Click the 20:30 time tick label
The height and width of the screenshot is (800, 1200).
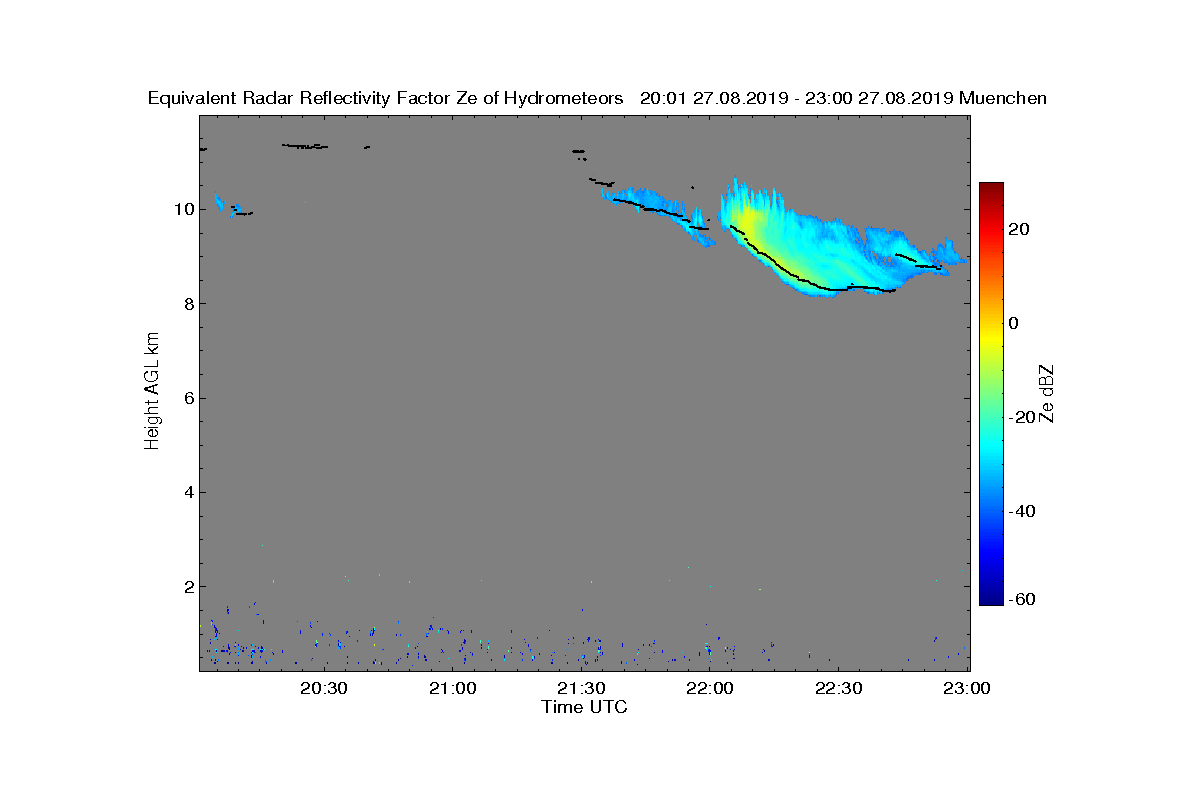pos(323,689)
